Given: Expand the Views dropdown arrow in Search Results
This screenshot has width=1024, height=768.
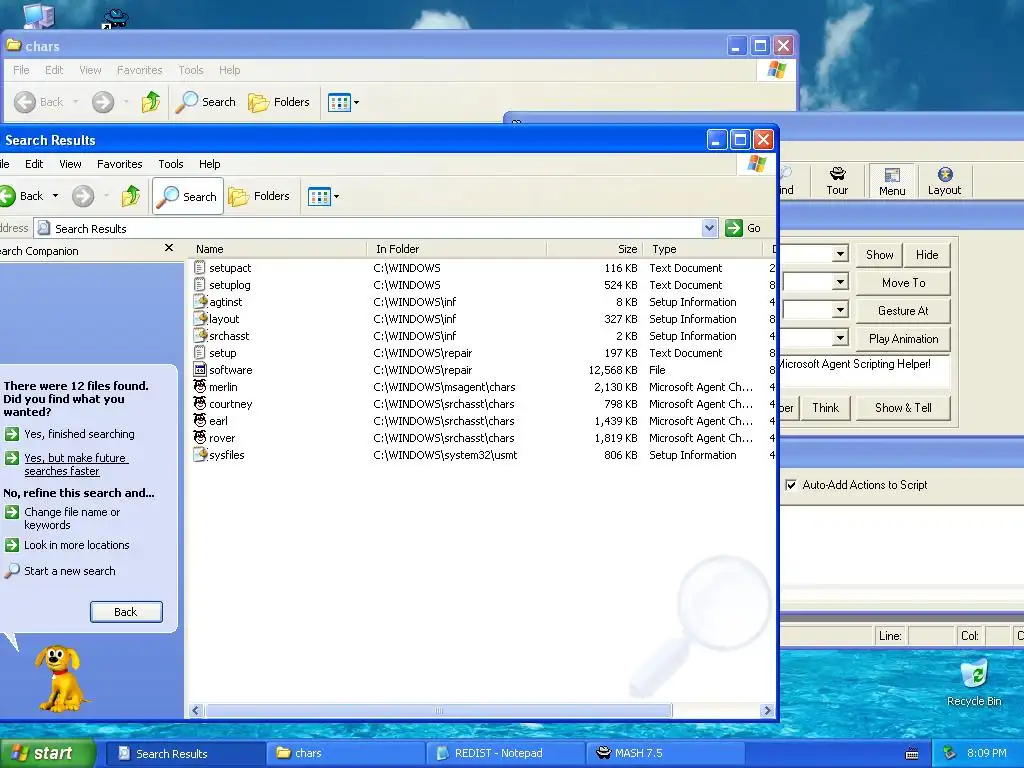Looking at the screenshot, I should coord(336,196).
